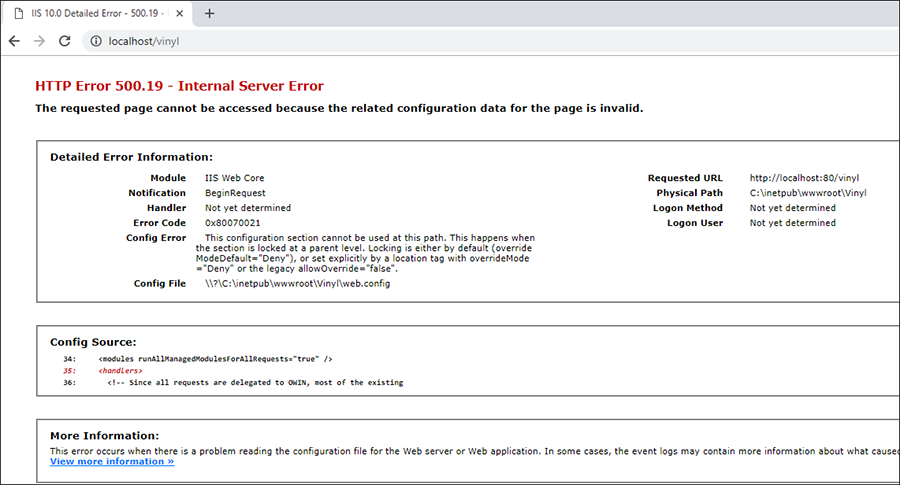Click Logon Method Not yet determined value

pyautogui.click(x=793, y=208)
